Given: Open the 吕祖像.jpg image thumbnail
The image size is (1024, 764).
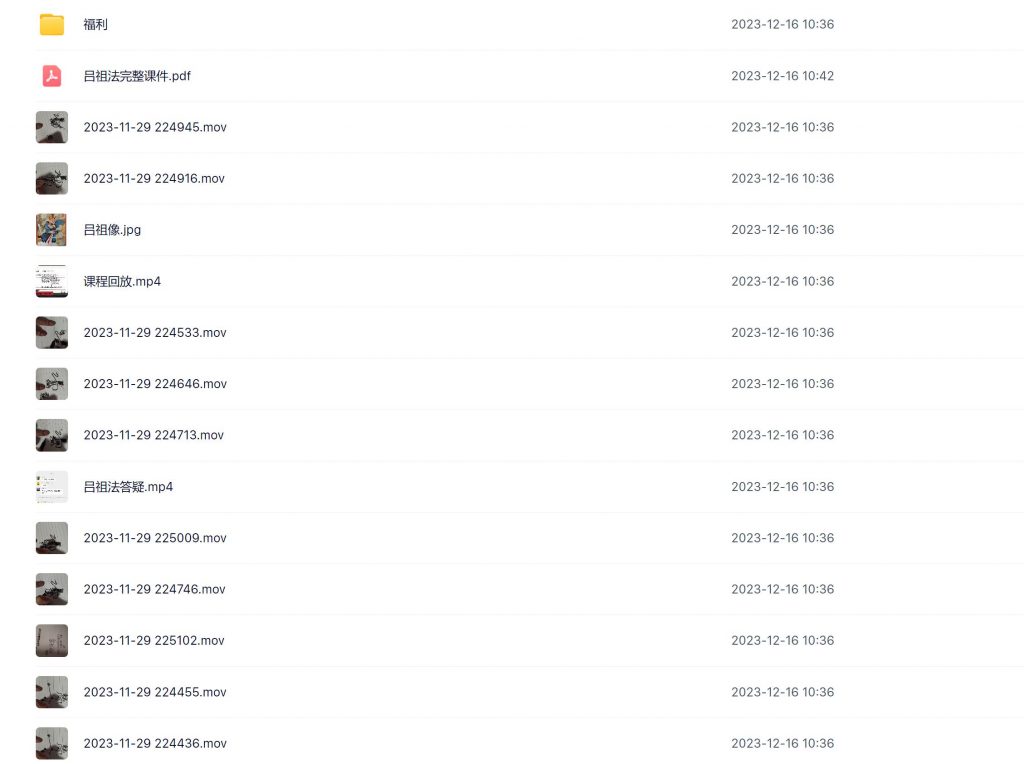Looking at the screenshot, I should 52,230.
